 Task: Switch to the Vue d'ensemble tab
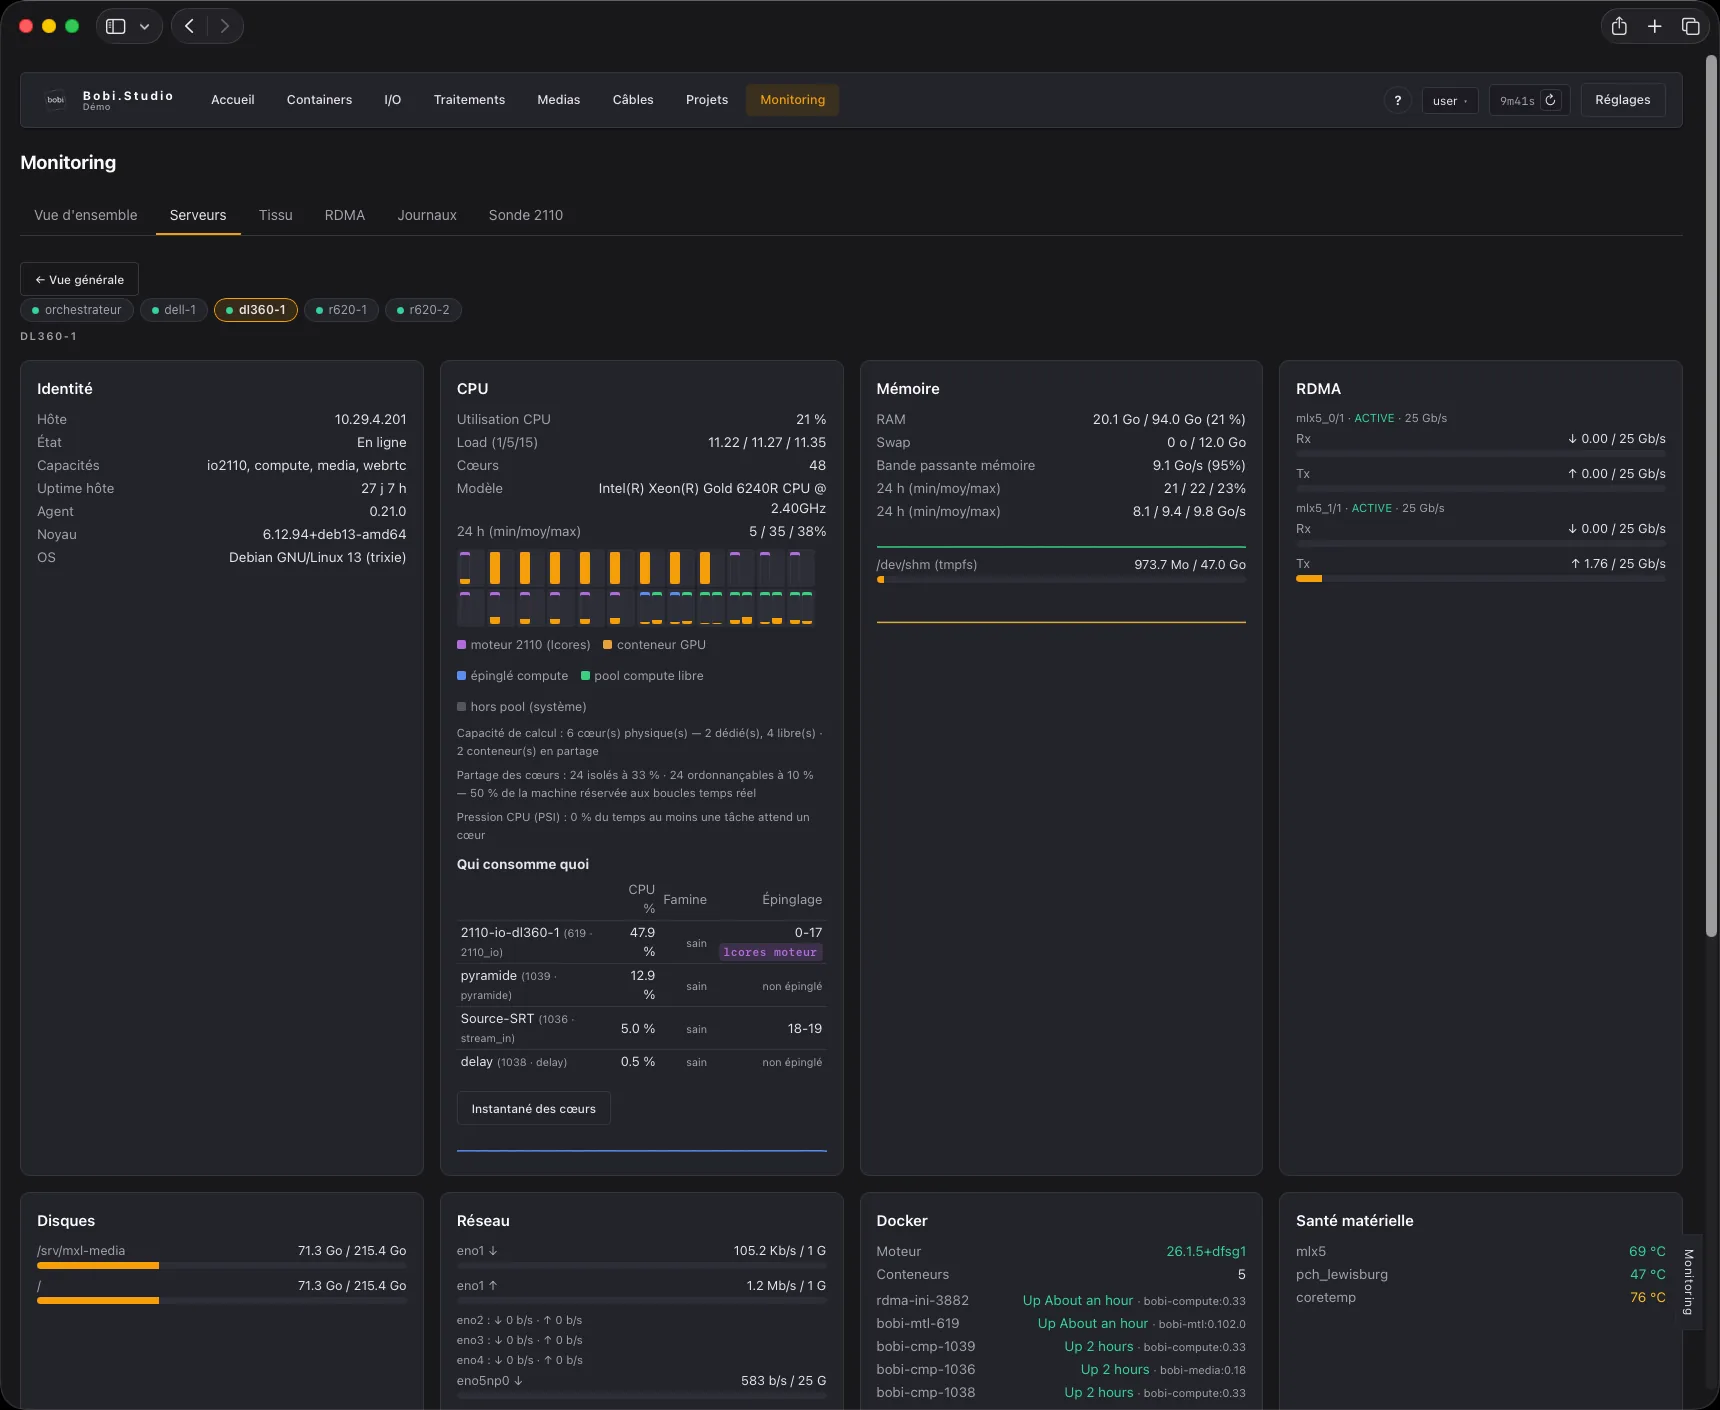(x=86, y=215)
